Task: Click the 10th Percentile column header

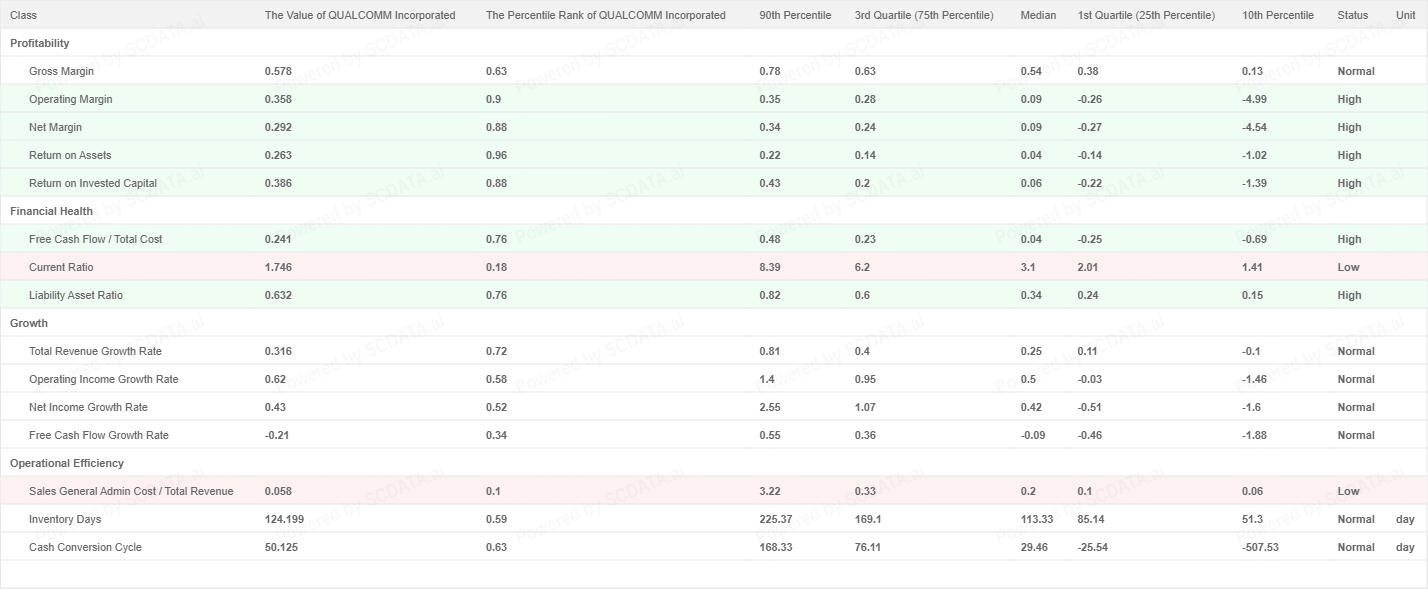Action: [x=1278, y=15]
